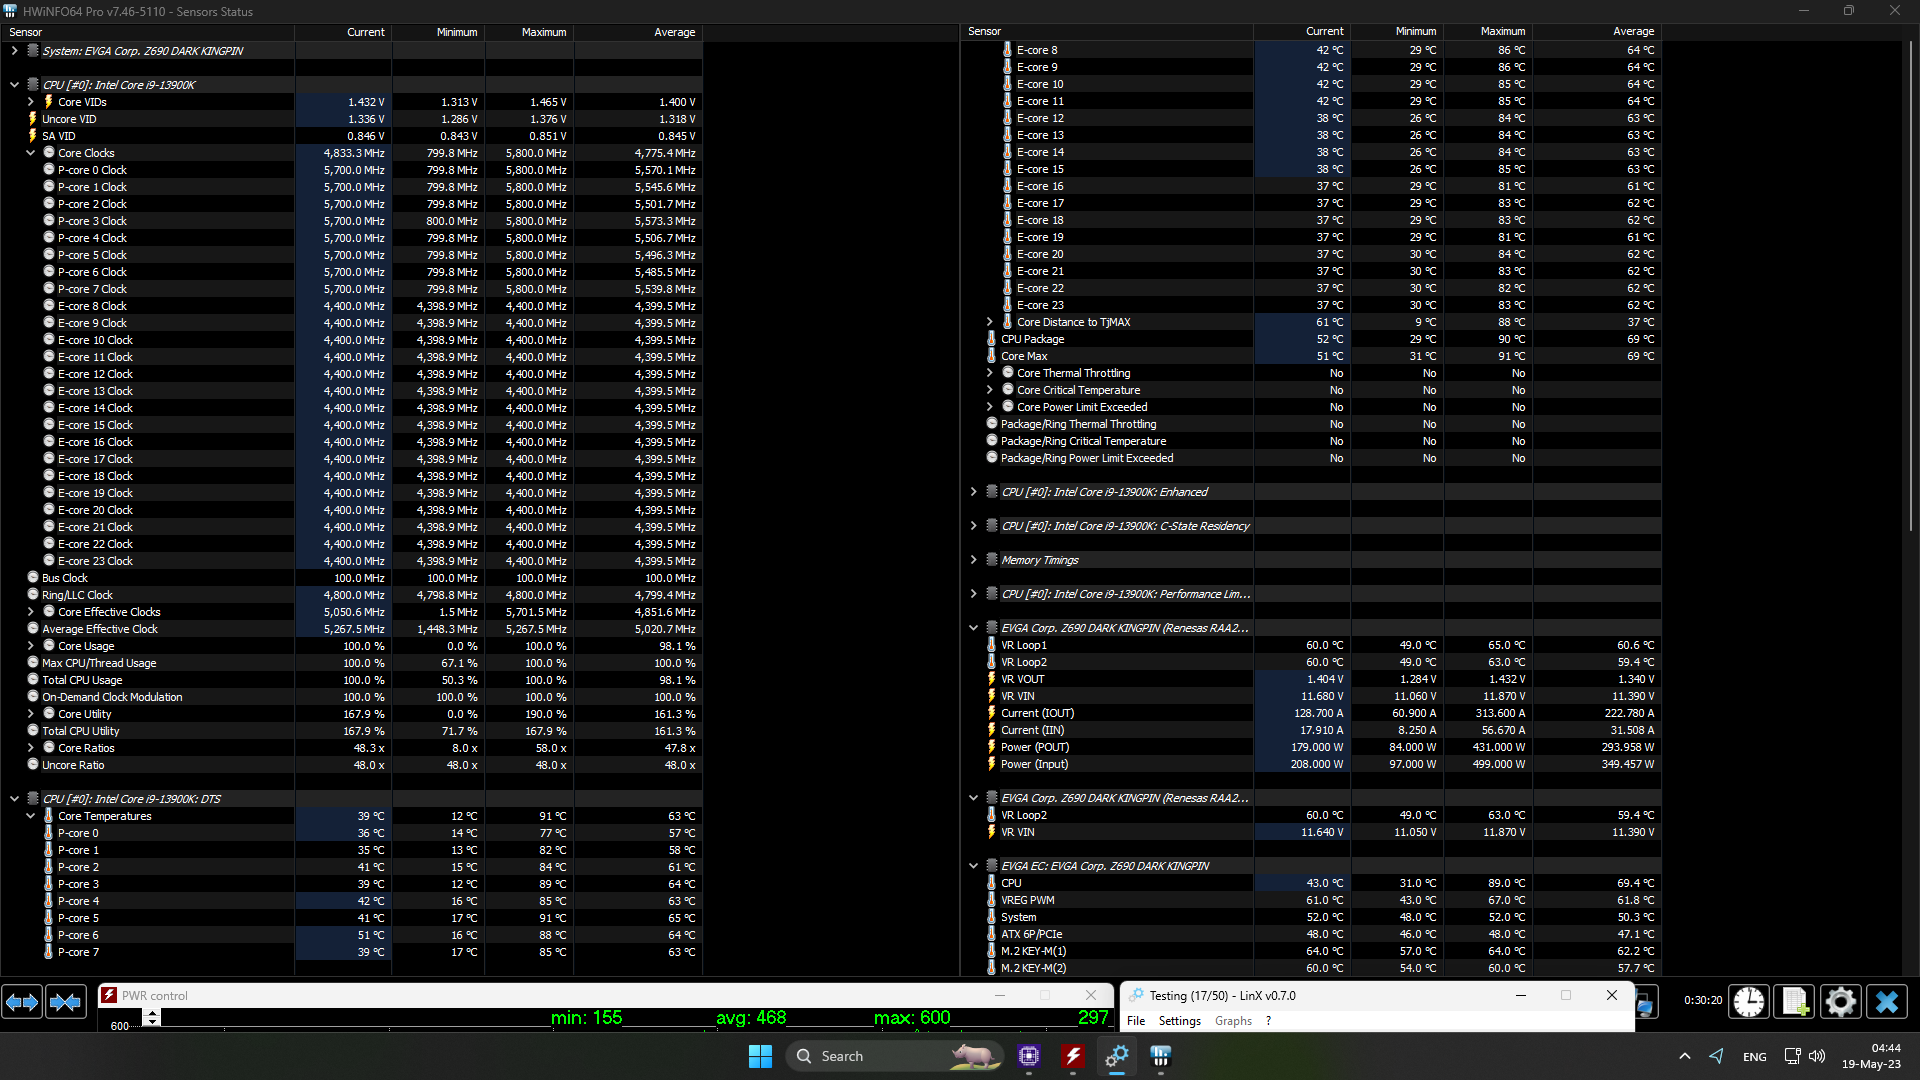Click the shrink columns arrows icon
This screenshot has height=1080, width=1920.
pyautogui.click(x=66, y=1001)
